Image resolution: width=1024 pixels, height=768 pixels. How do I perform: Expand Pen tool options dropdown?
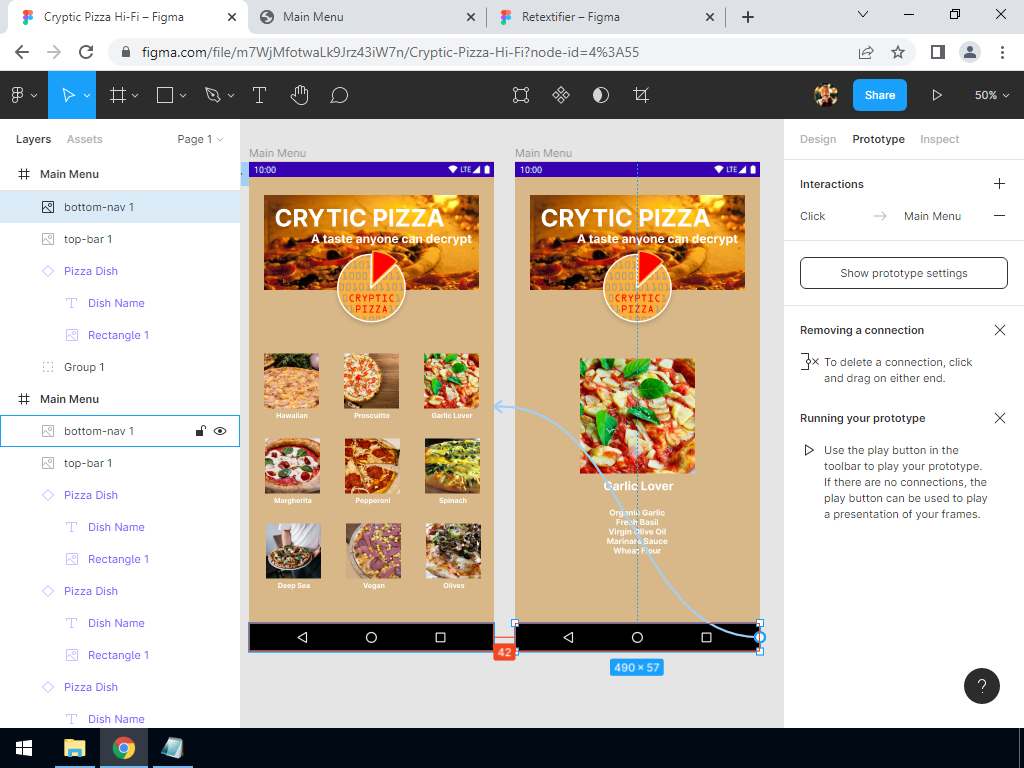[231, 95]
